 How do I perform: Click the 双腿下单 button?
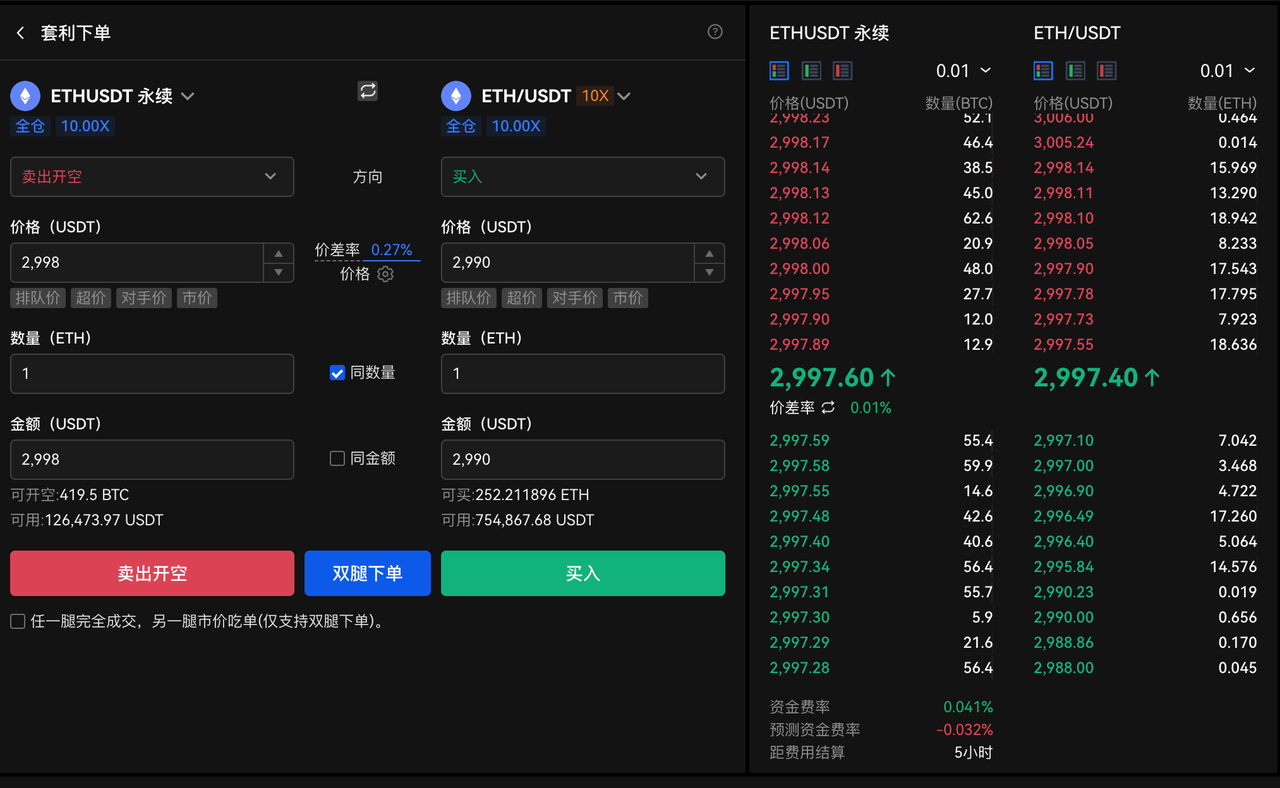point(368,573)
